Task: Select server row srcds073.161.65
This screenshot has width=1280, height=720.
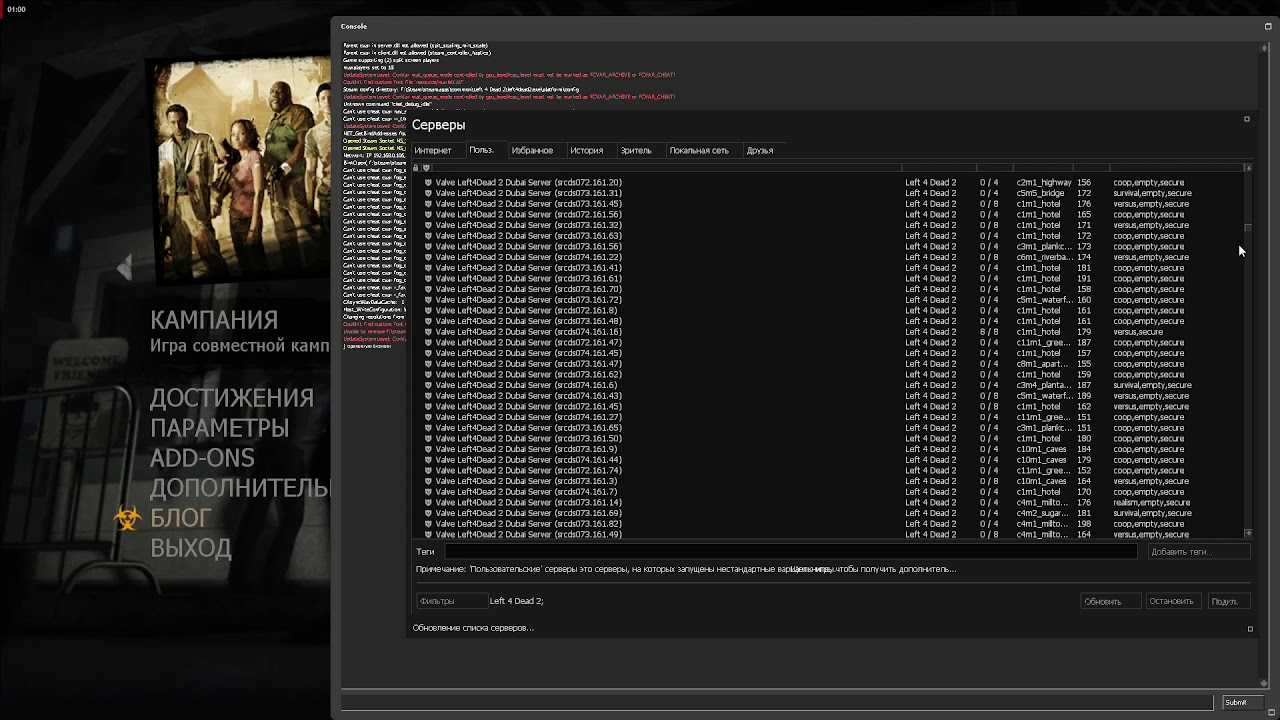Action: [x=830, y=428]
